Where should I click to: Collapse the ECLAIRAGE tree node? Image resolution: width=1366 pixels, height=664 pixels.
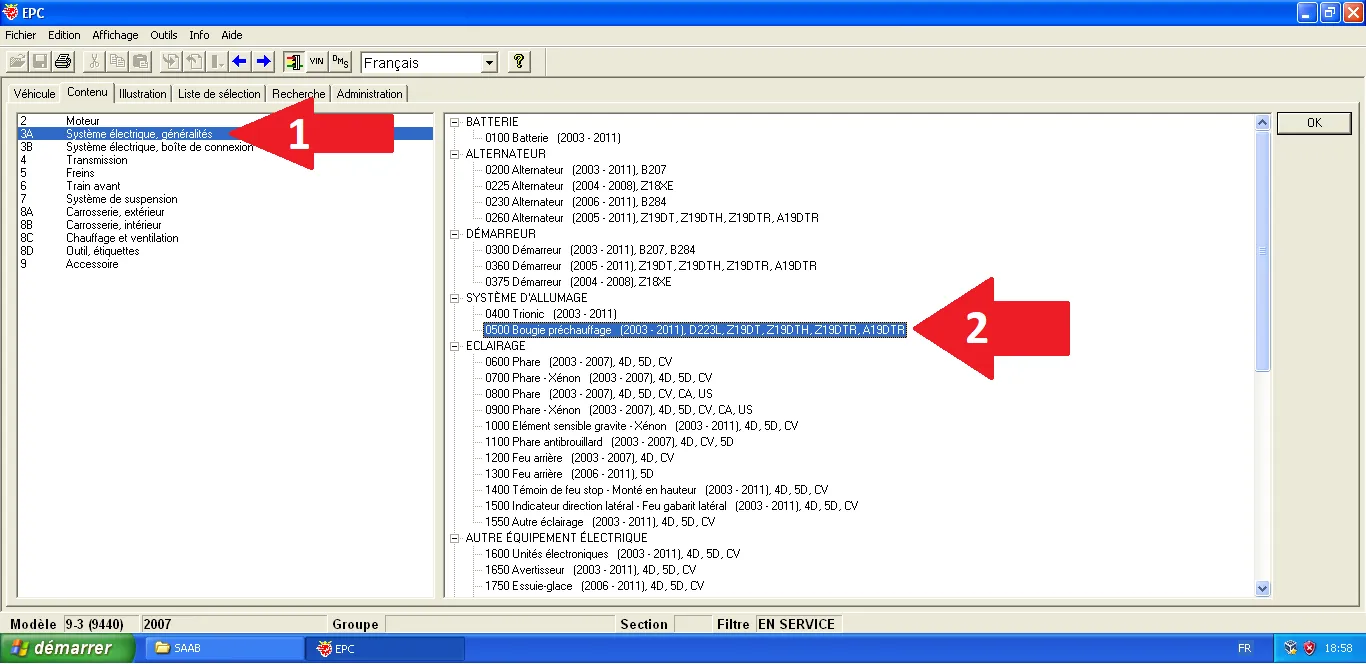(455, 346)
